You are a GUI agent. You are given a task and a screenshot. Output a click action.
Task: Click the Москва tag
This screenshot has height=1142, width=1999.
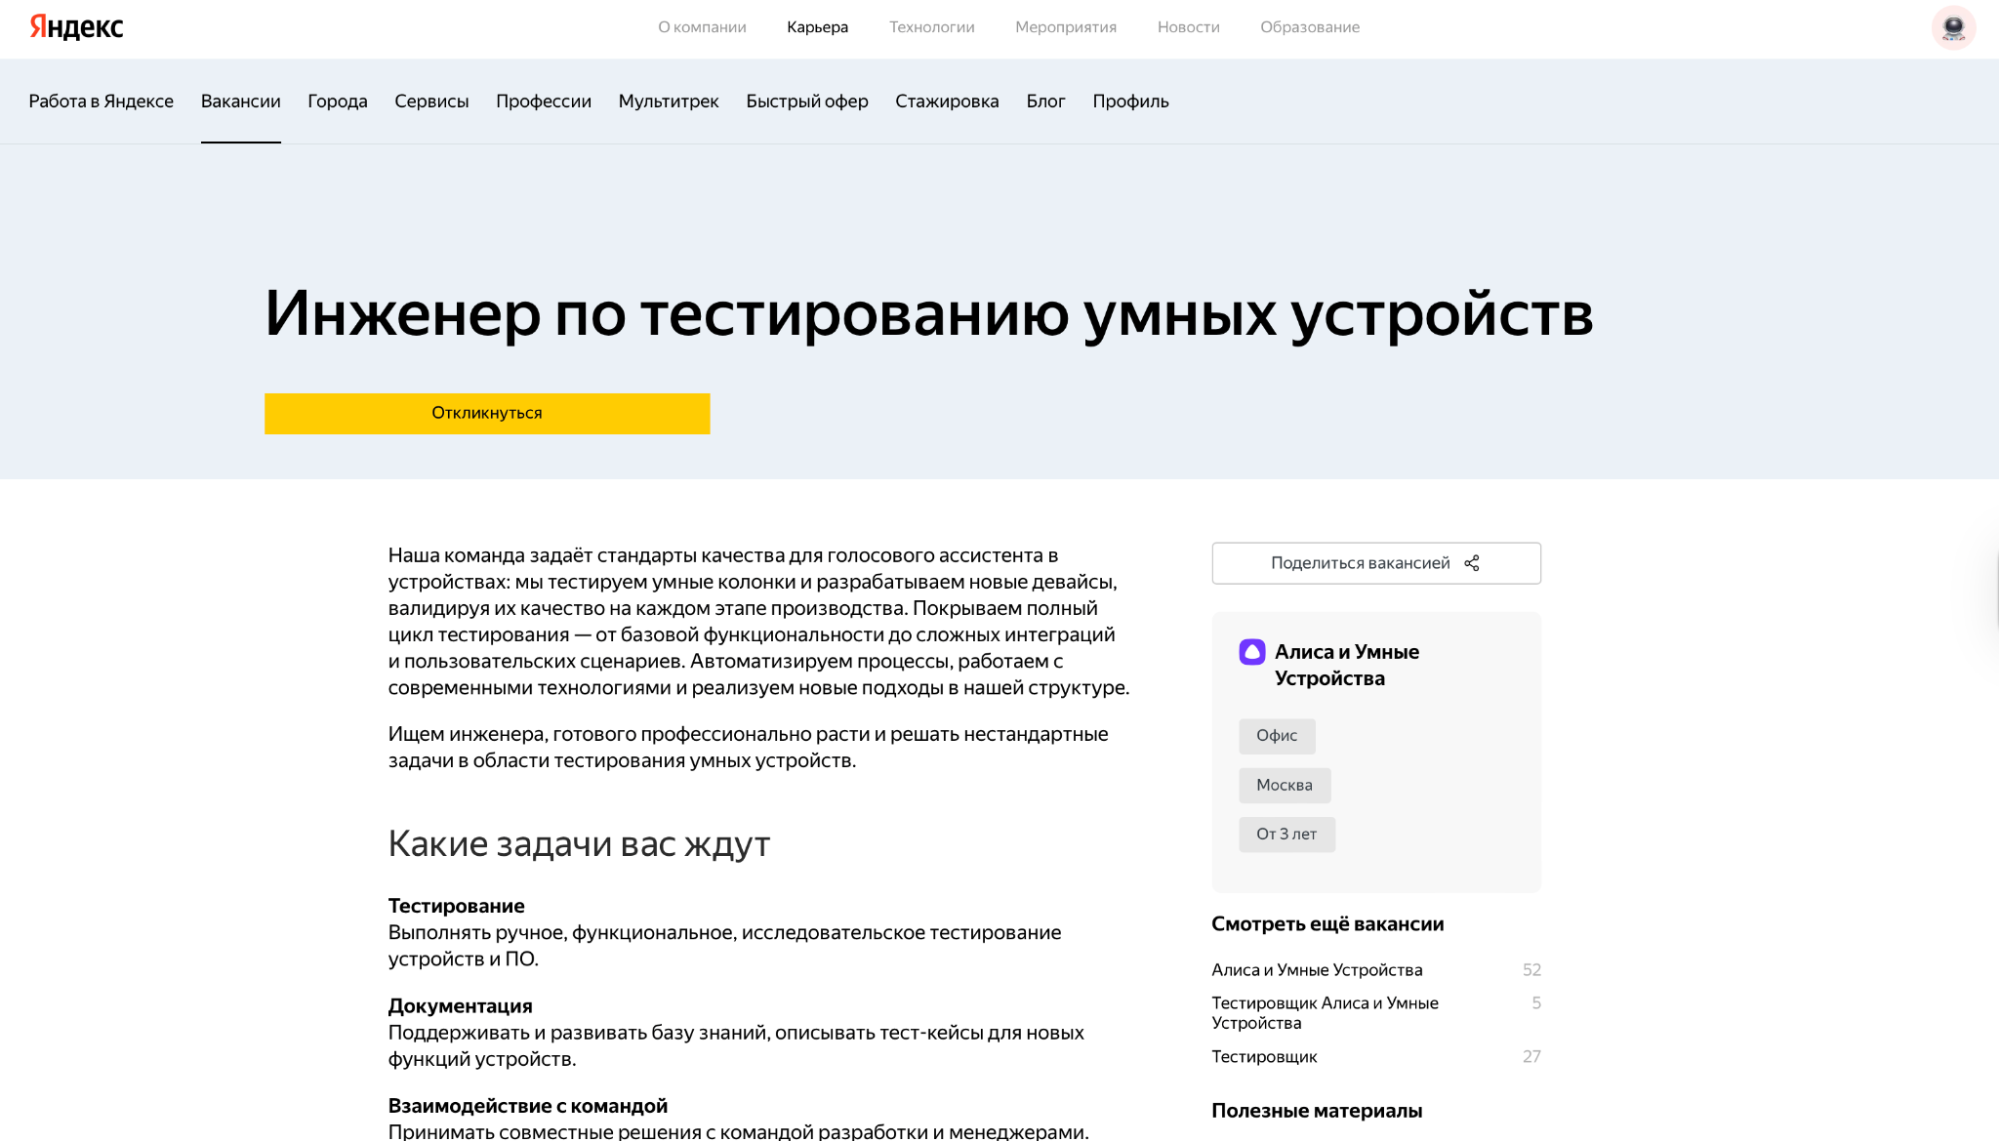pos(1285,785)
